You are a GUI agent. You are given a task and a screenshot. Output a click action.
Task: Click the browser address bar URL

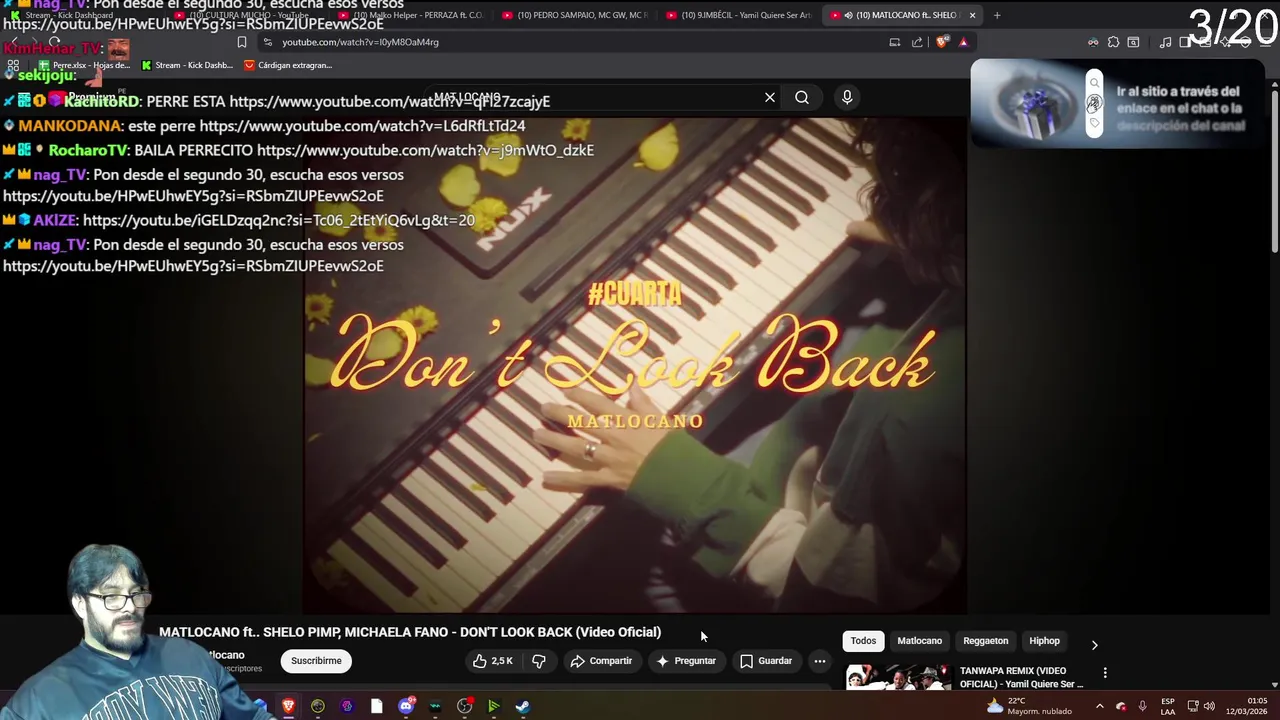coord(360,42)
